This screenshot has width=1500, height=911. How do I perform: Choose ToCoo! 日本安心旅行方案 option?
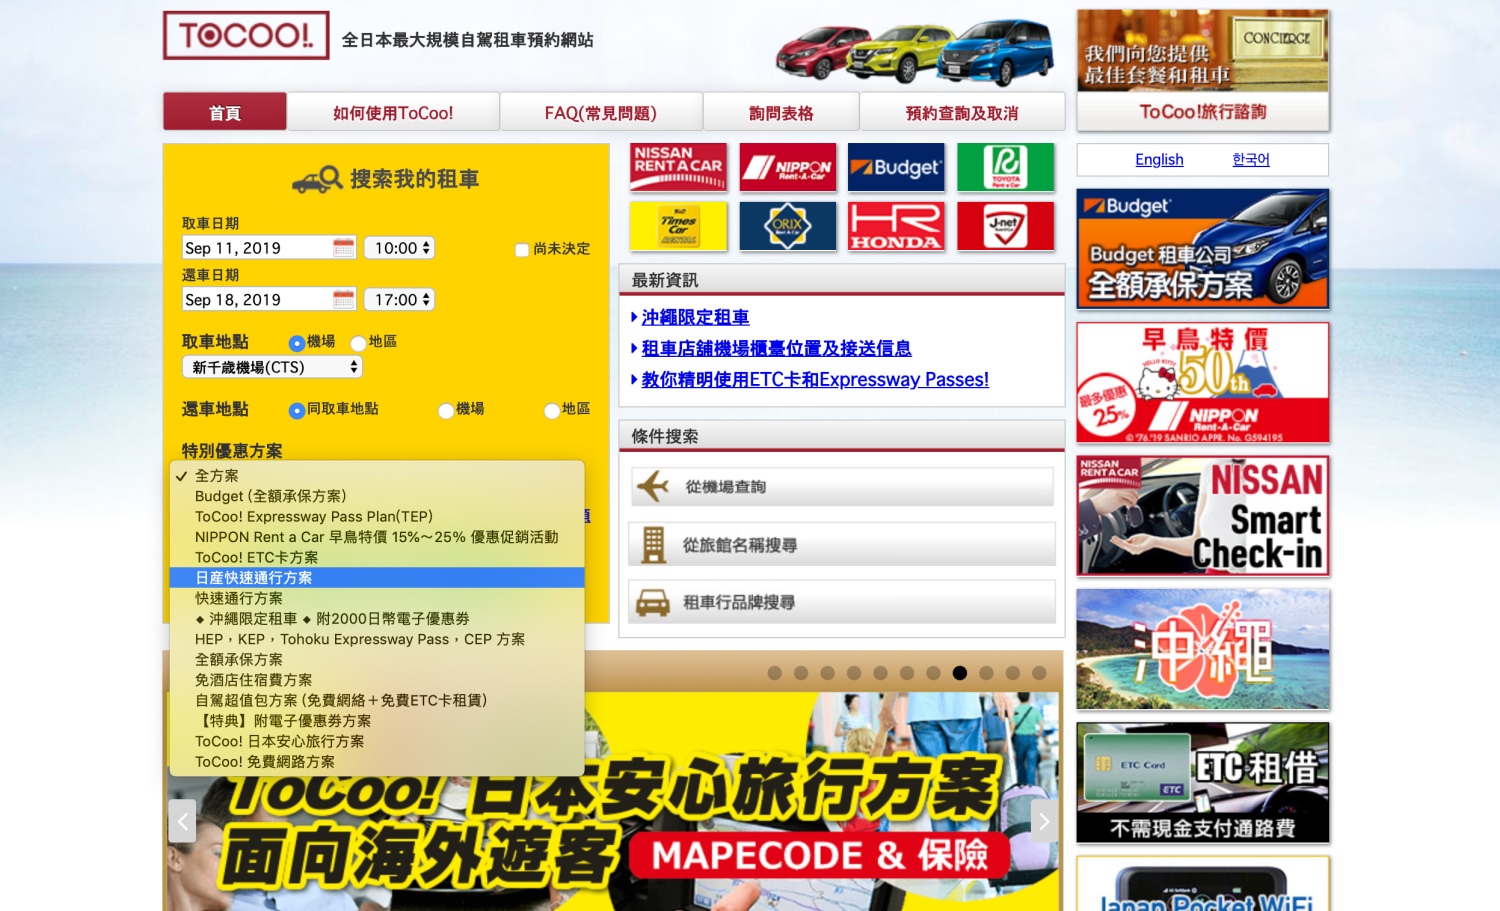(x=377, y=741)
